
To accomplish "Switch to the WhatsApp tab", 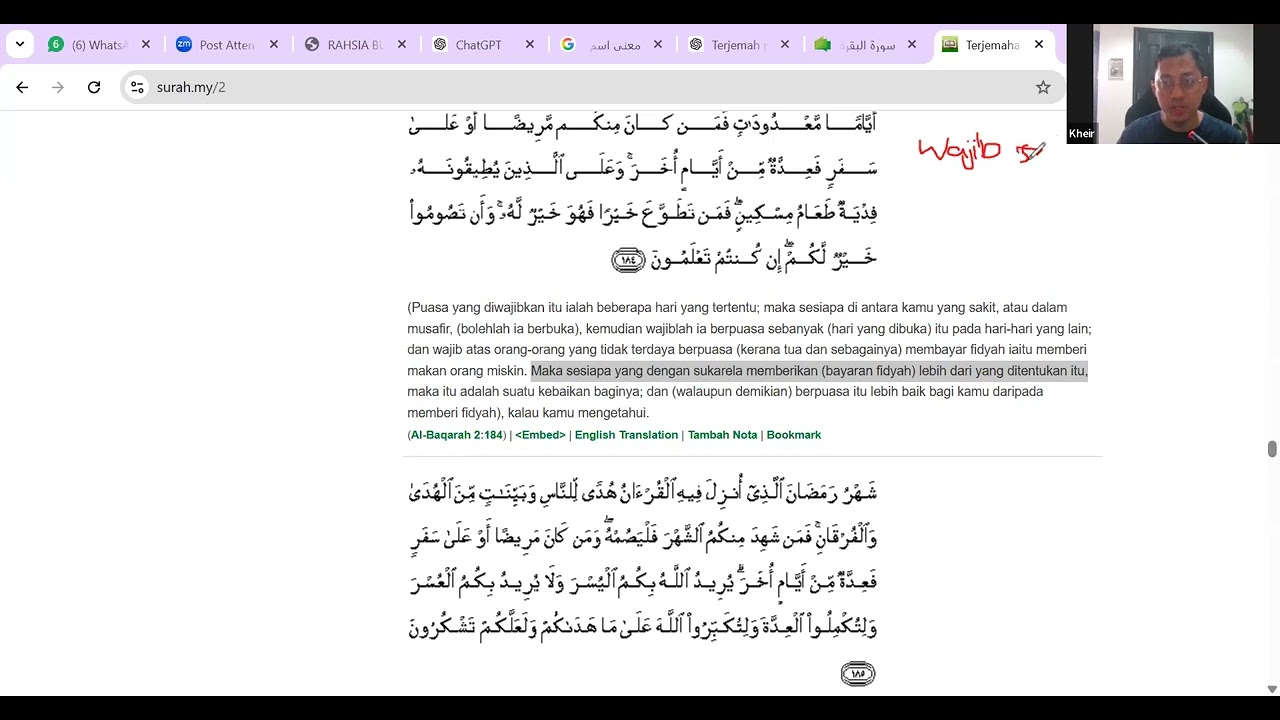I will [x=99, y=45].
